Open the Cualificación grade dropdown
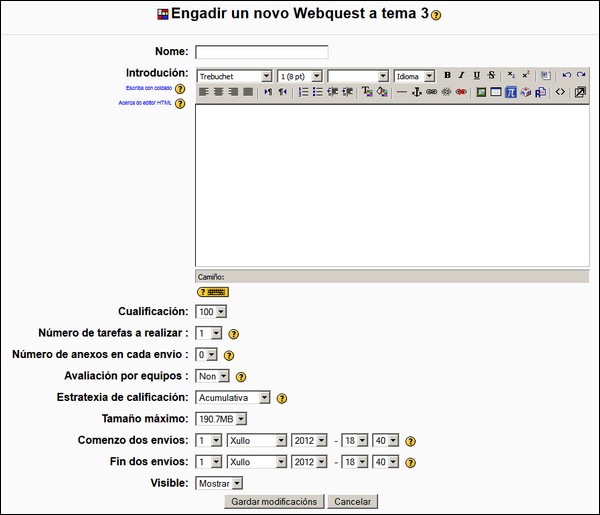600x515 pixels. [x=211, y=312]
